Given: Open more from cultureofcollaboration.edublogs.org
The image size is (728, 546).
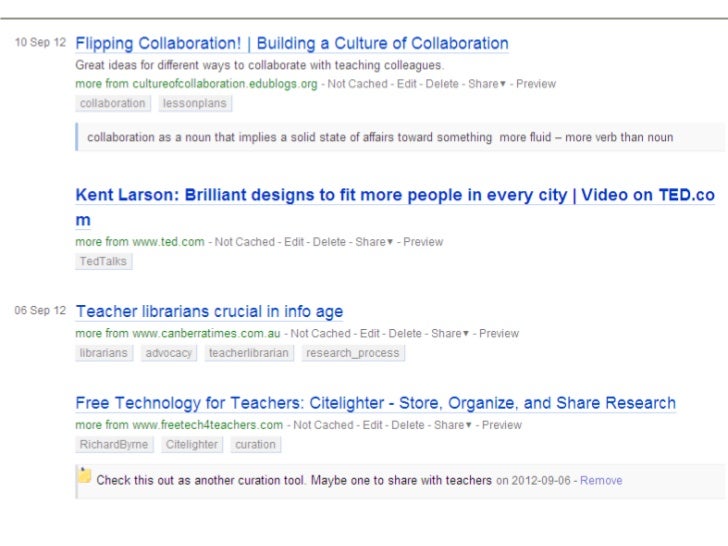Looking at the screenshot, I should click(x=196, y=84).
